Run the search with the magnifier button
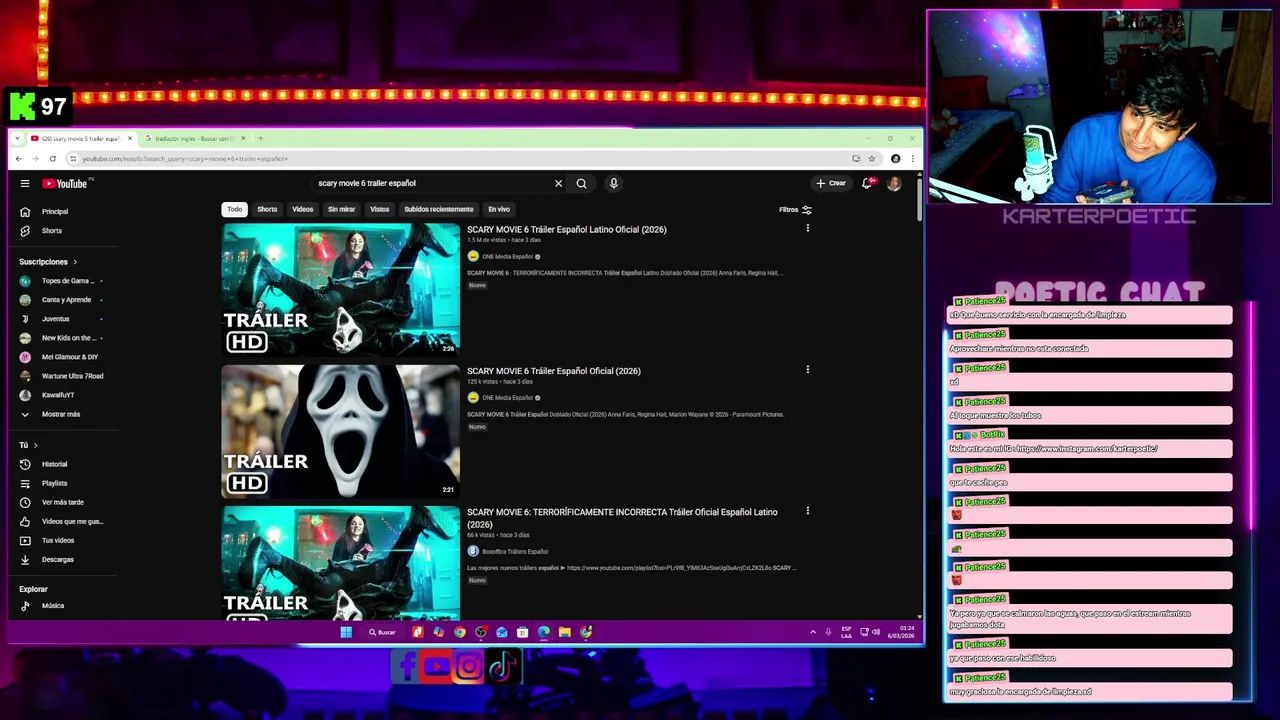 (x=581, y=183)
